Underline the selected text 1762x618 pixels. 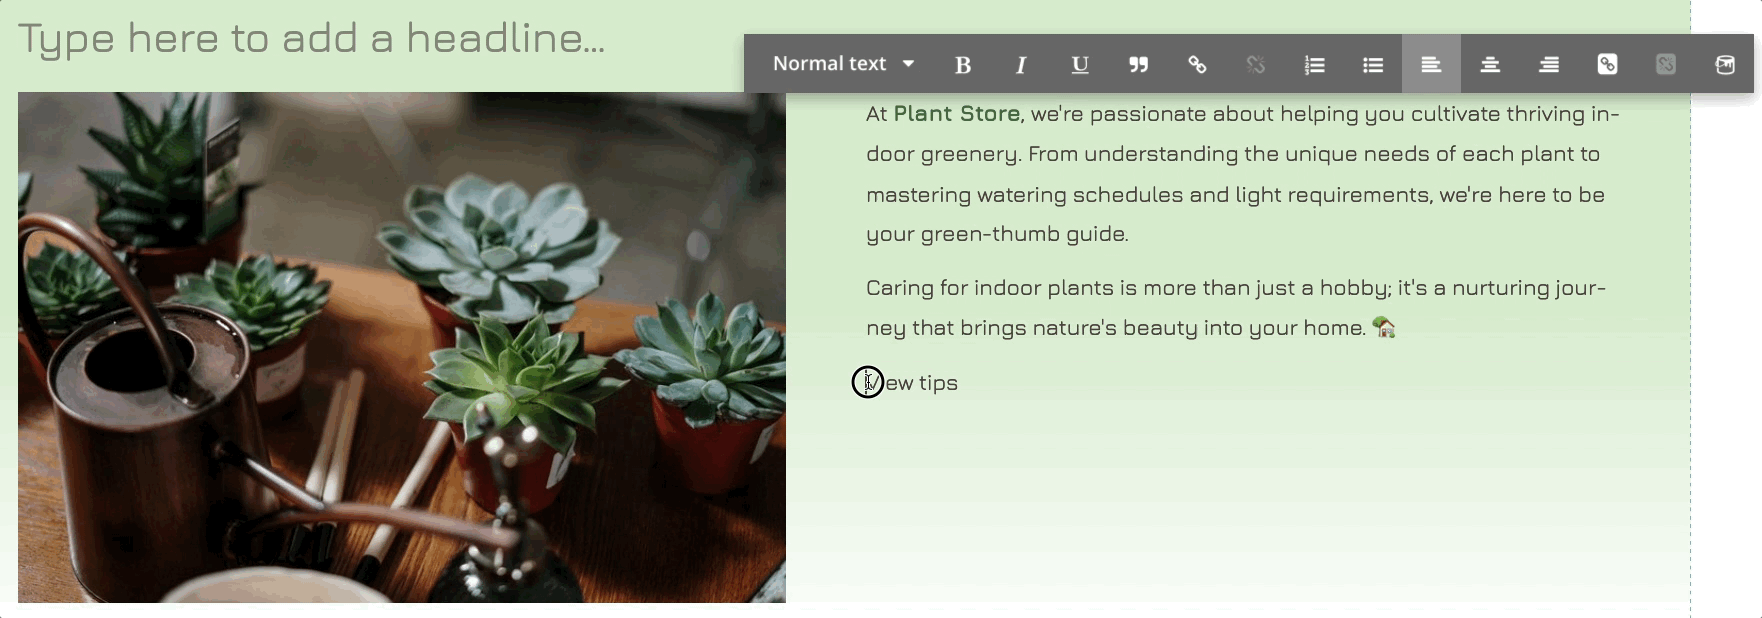click(1079, 64)
